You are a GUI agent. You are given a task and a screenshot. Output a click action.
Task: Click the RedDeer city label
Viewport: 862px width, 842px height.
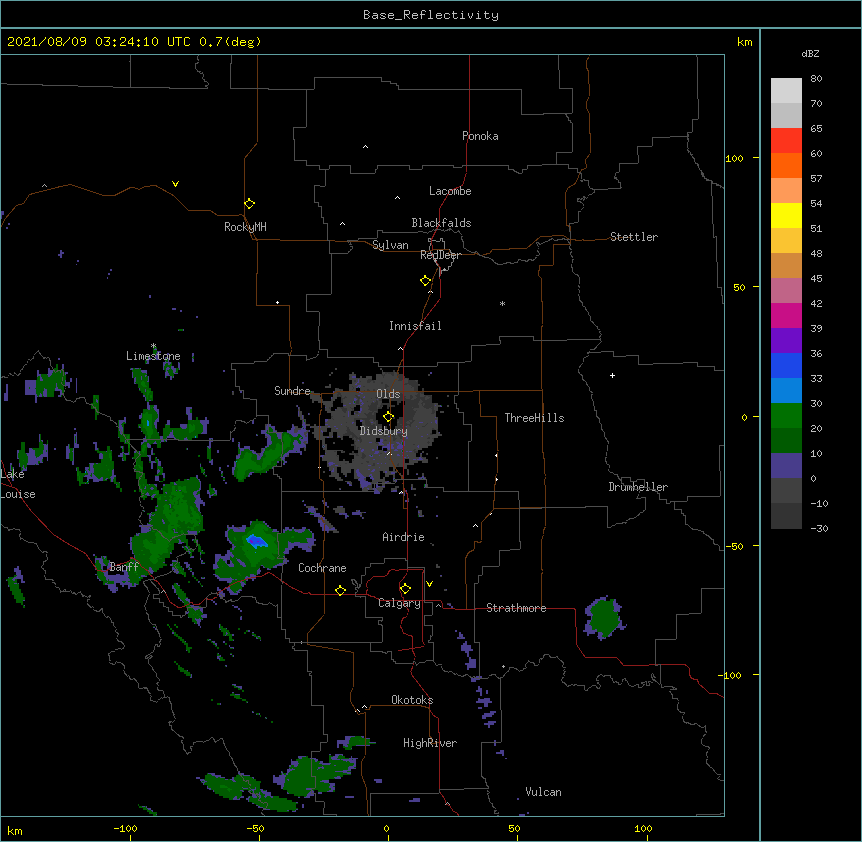pos(440,255)
